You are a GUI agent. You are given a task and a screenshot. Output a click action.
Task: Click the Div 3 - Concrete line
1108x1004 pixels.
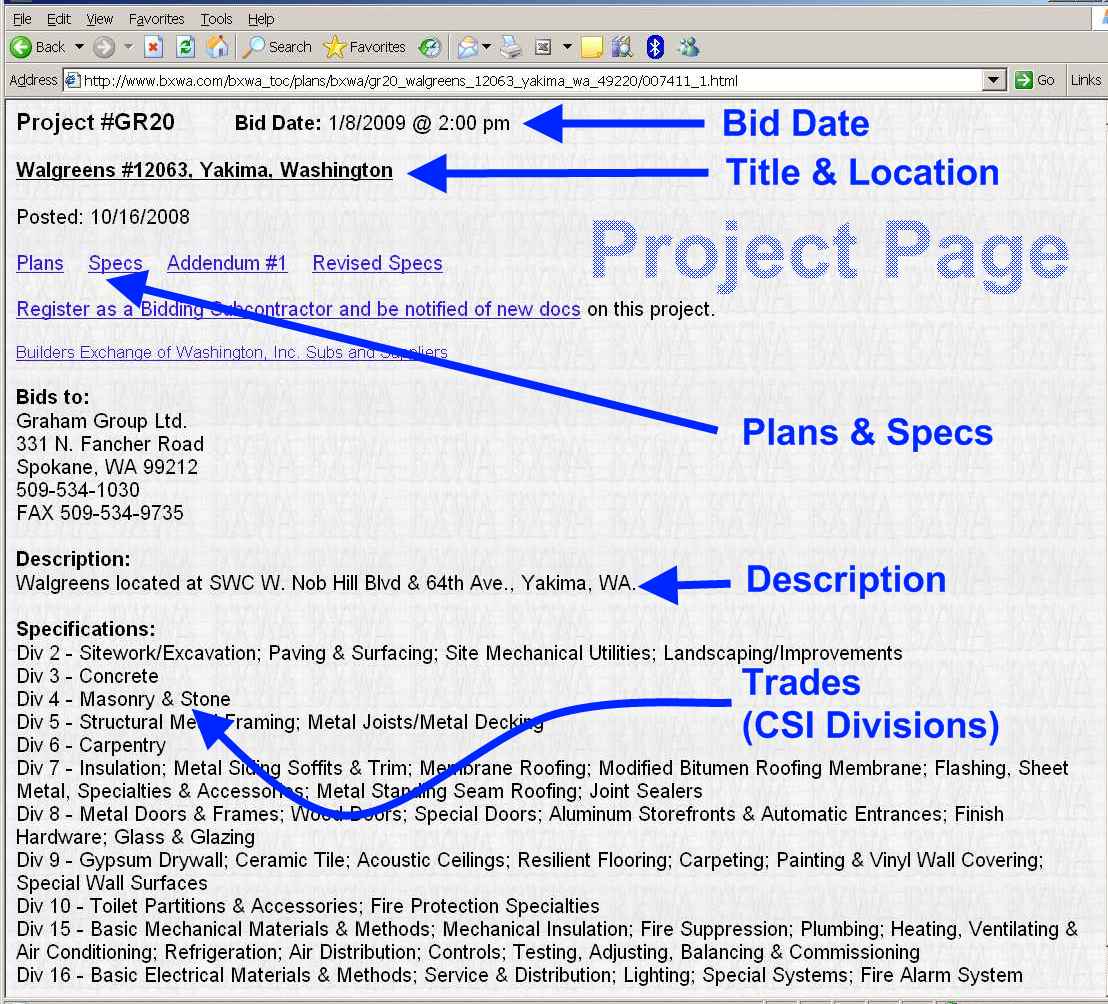(x=88, y=676)
